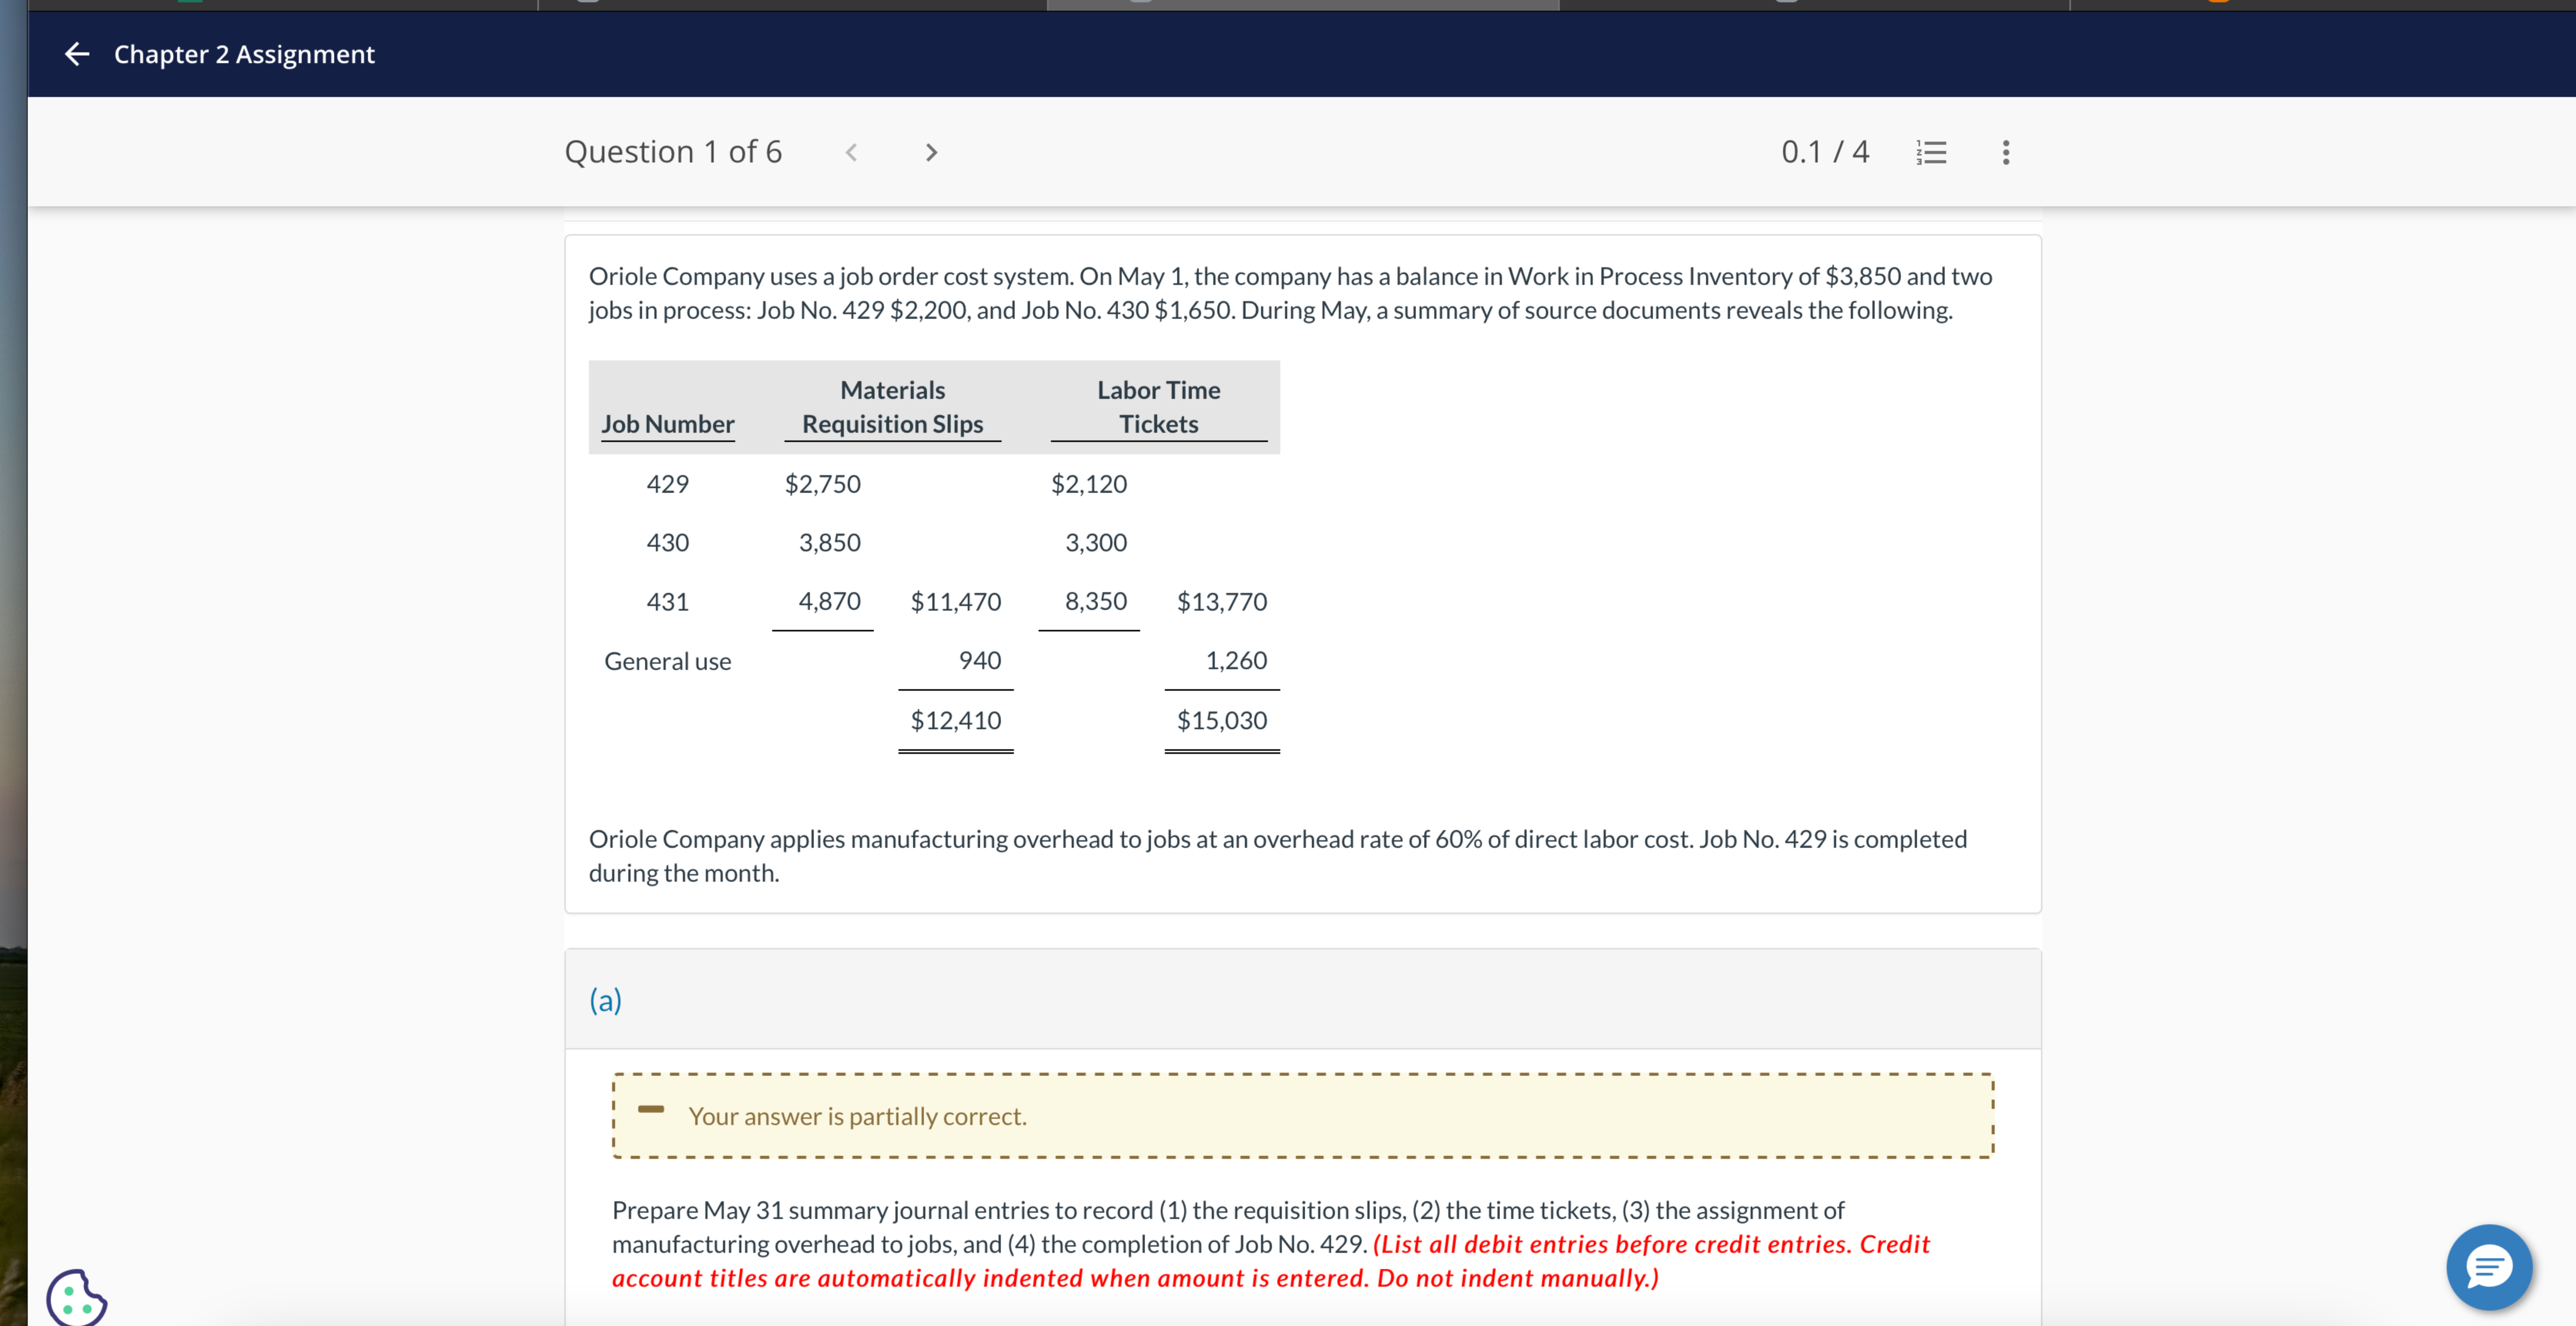Click the minus icon in feedback banner
This screenshot has height=1326, width=2576.
(x=651, y=1109)
